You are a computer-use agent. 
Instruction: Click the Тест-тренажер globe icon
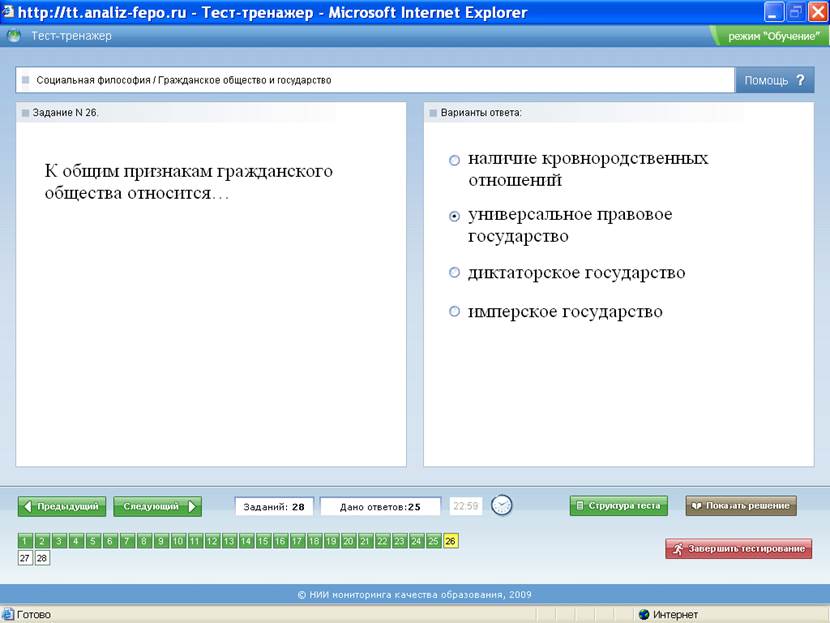pyautogui.click(x=14, y=36)
